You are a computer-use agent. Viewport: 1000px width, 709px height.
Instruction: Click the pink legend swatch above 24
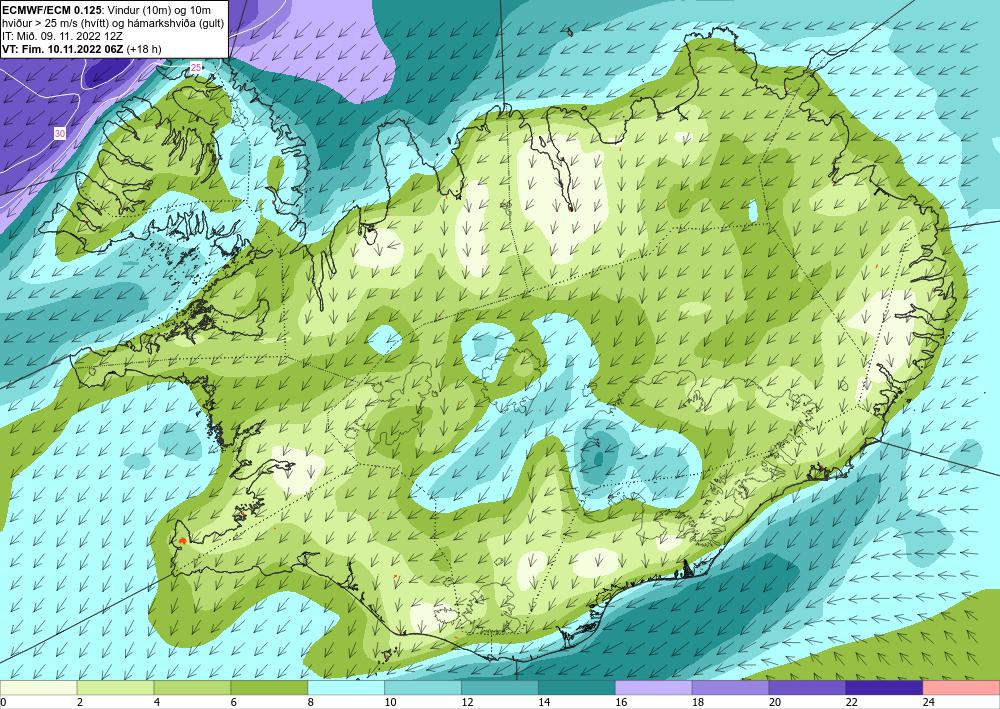point(961,688)
